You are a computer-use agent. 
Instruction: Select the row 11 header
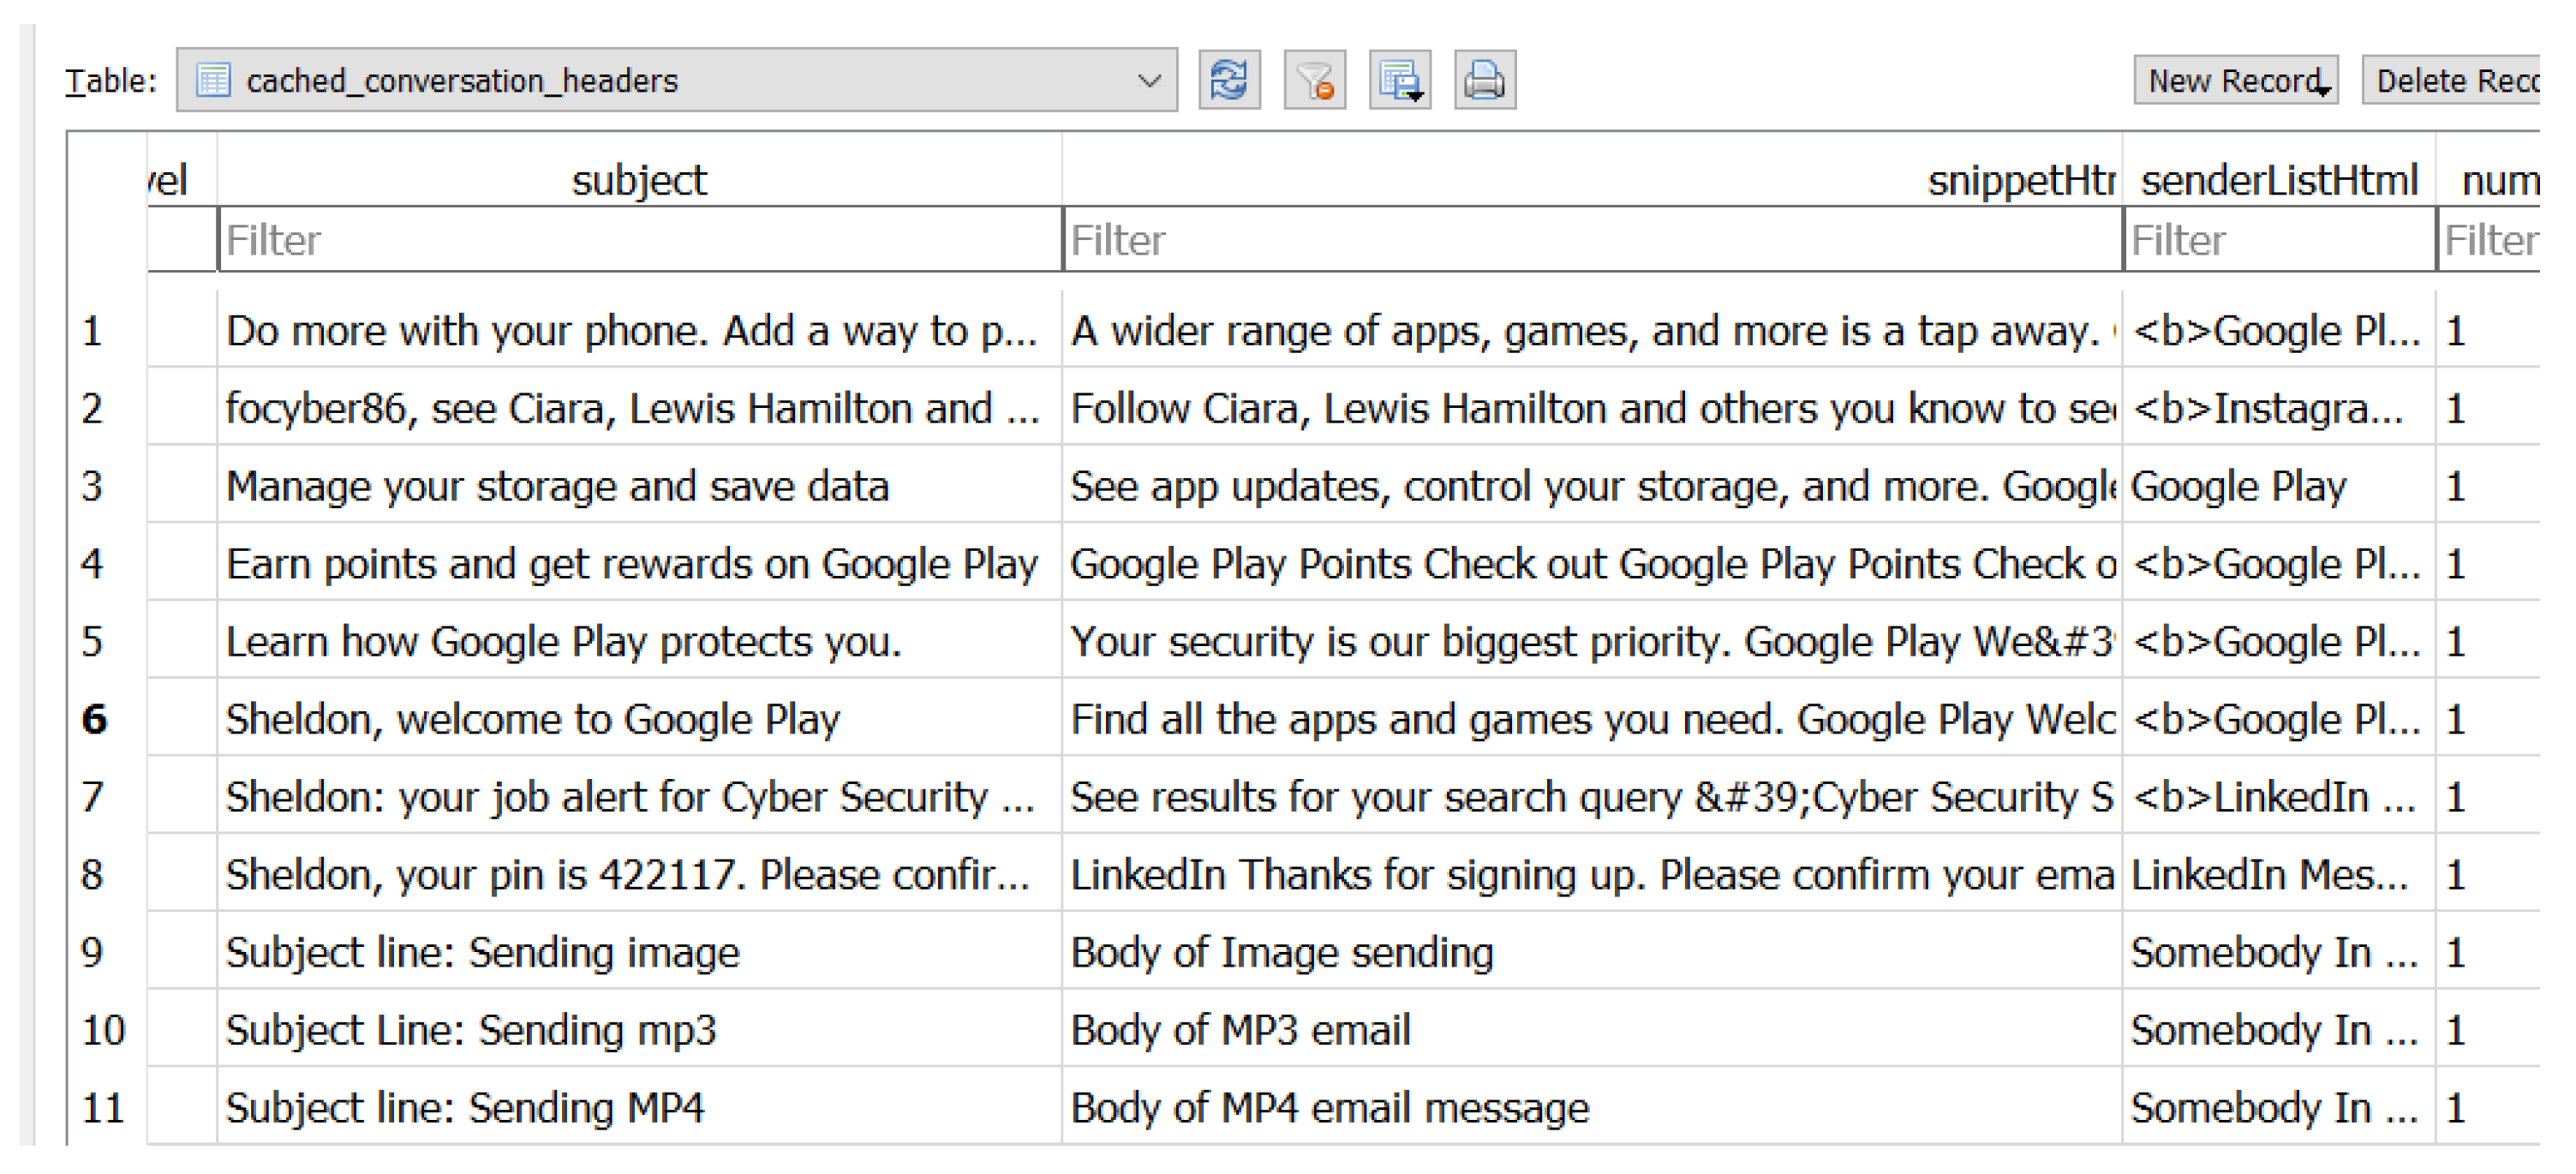coord(102,1108)
